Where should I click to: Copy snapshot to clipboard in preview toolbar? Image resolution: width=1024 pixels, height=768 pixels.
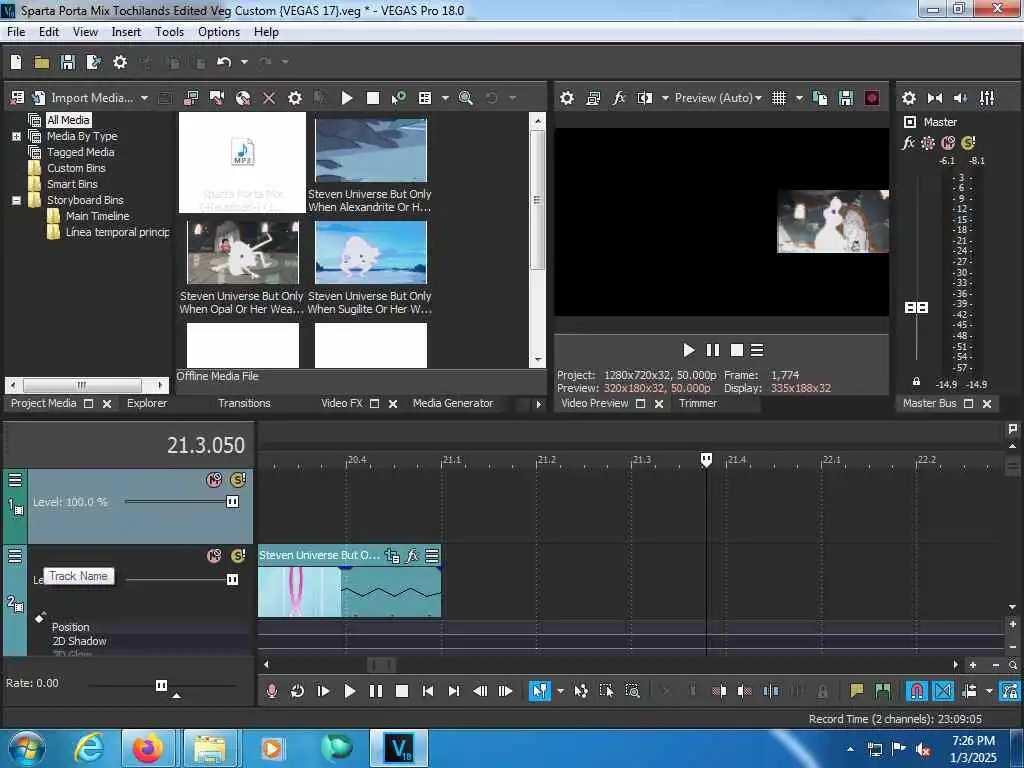820,98
